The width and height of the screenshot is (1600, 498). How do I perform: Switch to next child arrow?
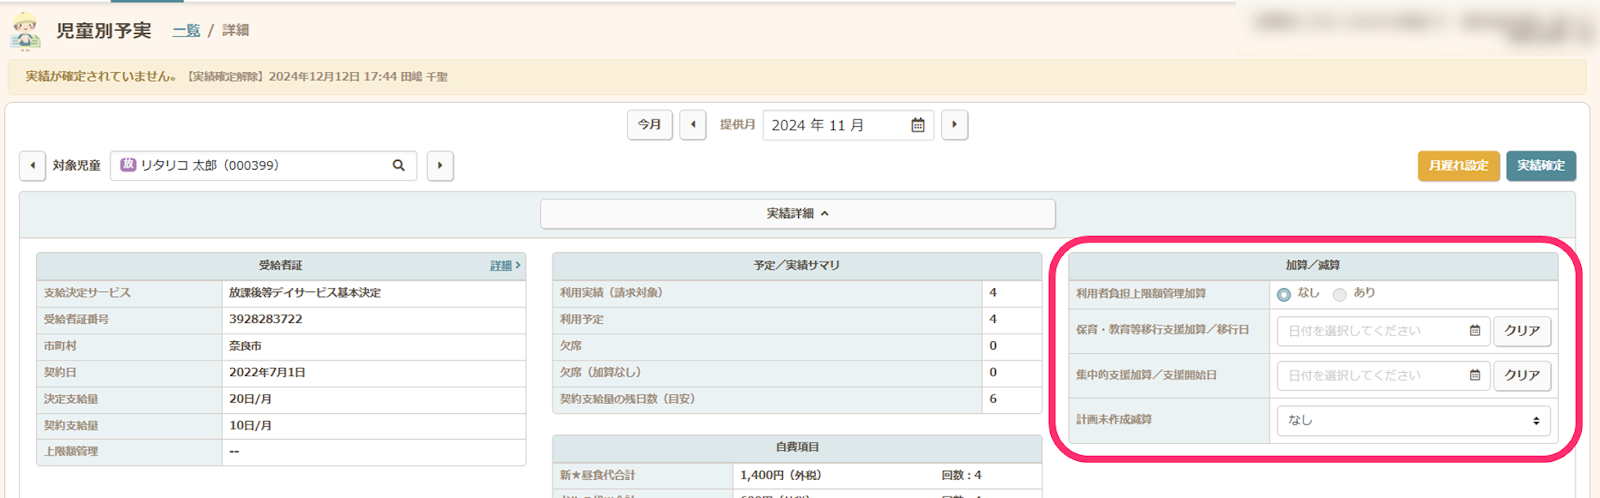[440, 166]
